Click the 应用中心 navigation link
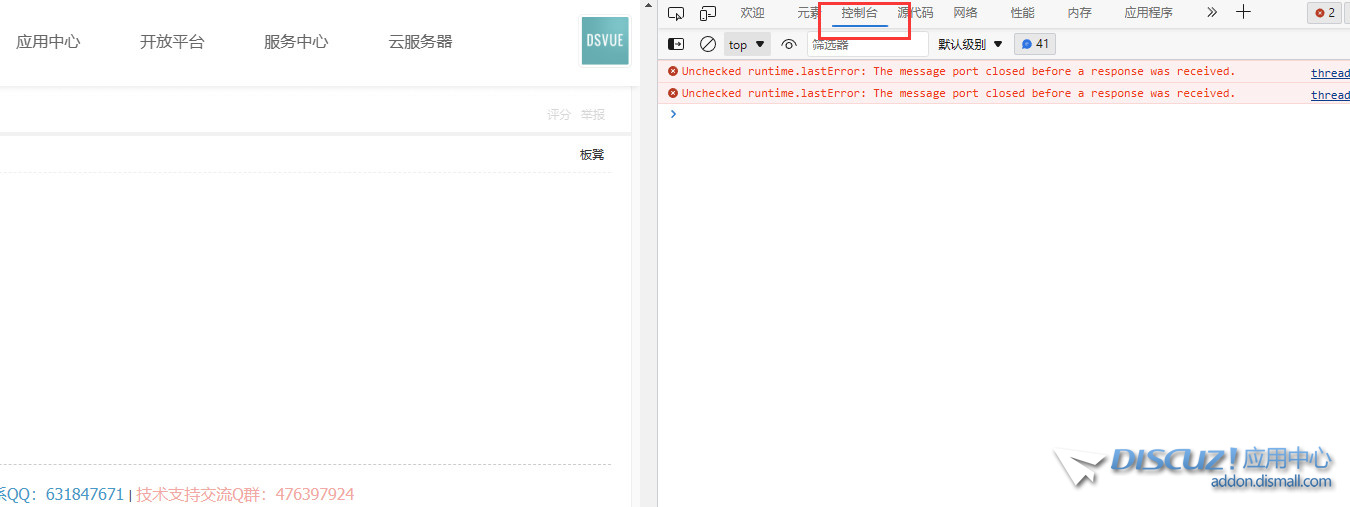The height and width of the screenshot is (507, 1350). [48, 42]
